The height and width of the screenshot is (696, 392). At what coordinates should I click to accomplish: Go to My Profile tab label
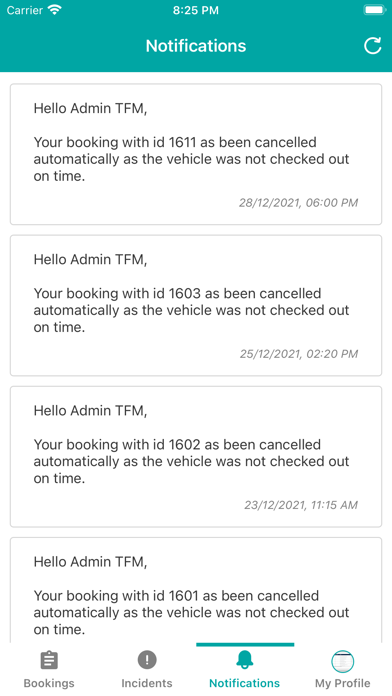click(343, 683)
